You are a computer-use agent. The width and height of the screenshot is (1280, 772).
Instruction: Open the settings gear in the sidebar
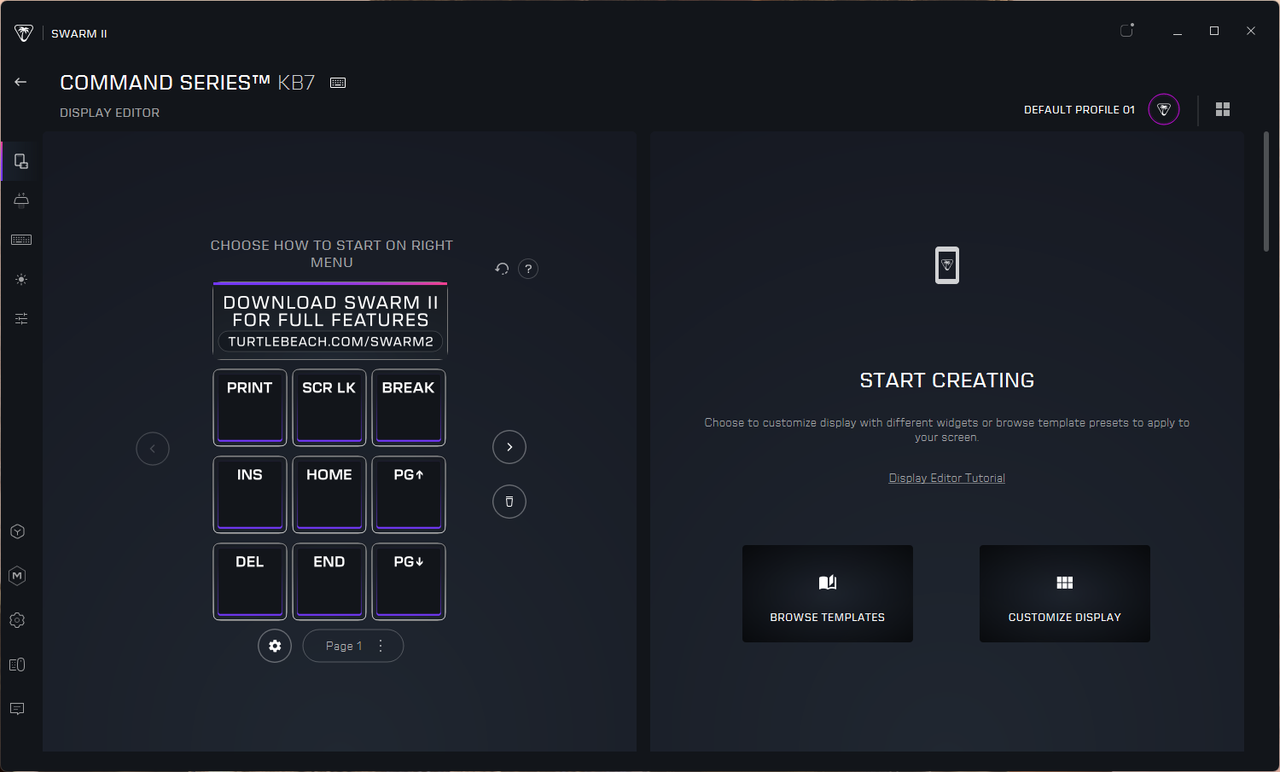(x=17, y=620)
